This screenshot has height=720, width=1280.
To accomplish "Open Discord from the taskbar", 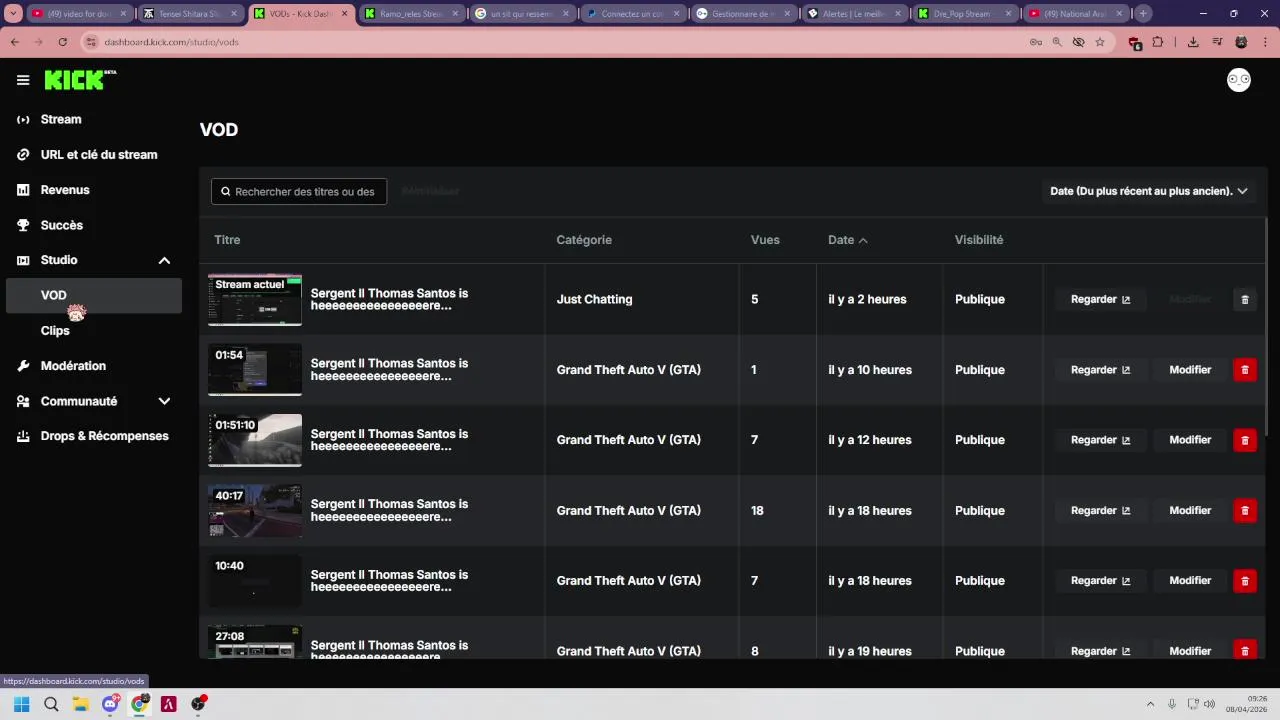I will [110, 704].
